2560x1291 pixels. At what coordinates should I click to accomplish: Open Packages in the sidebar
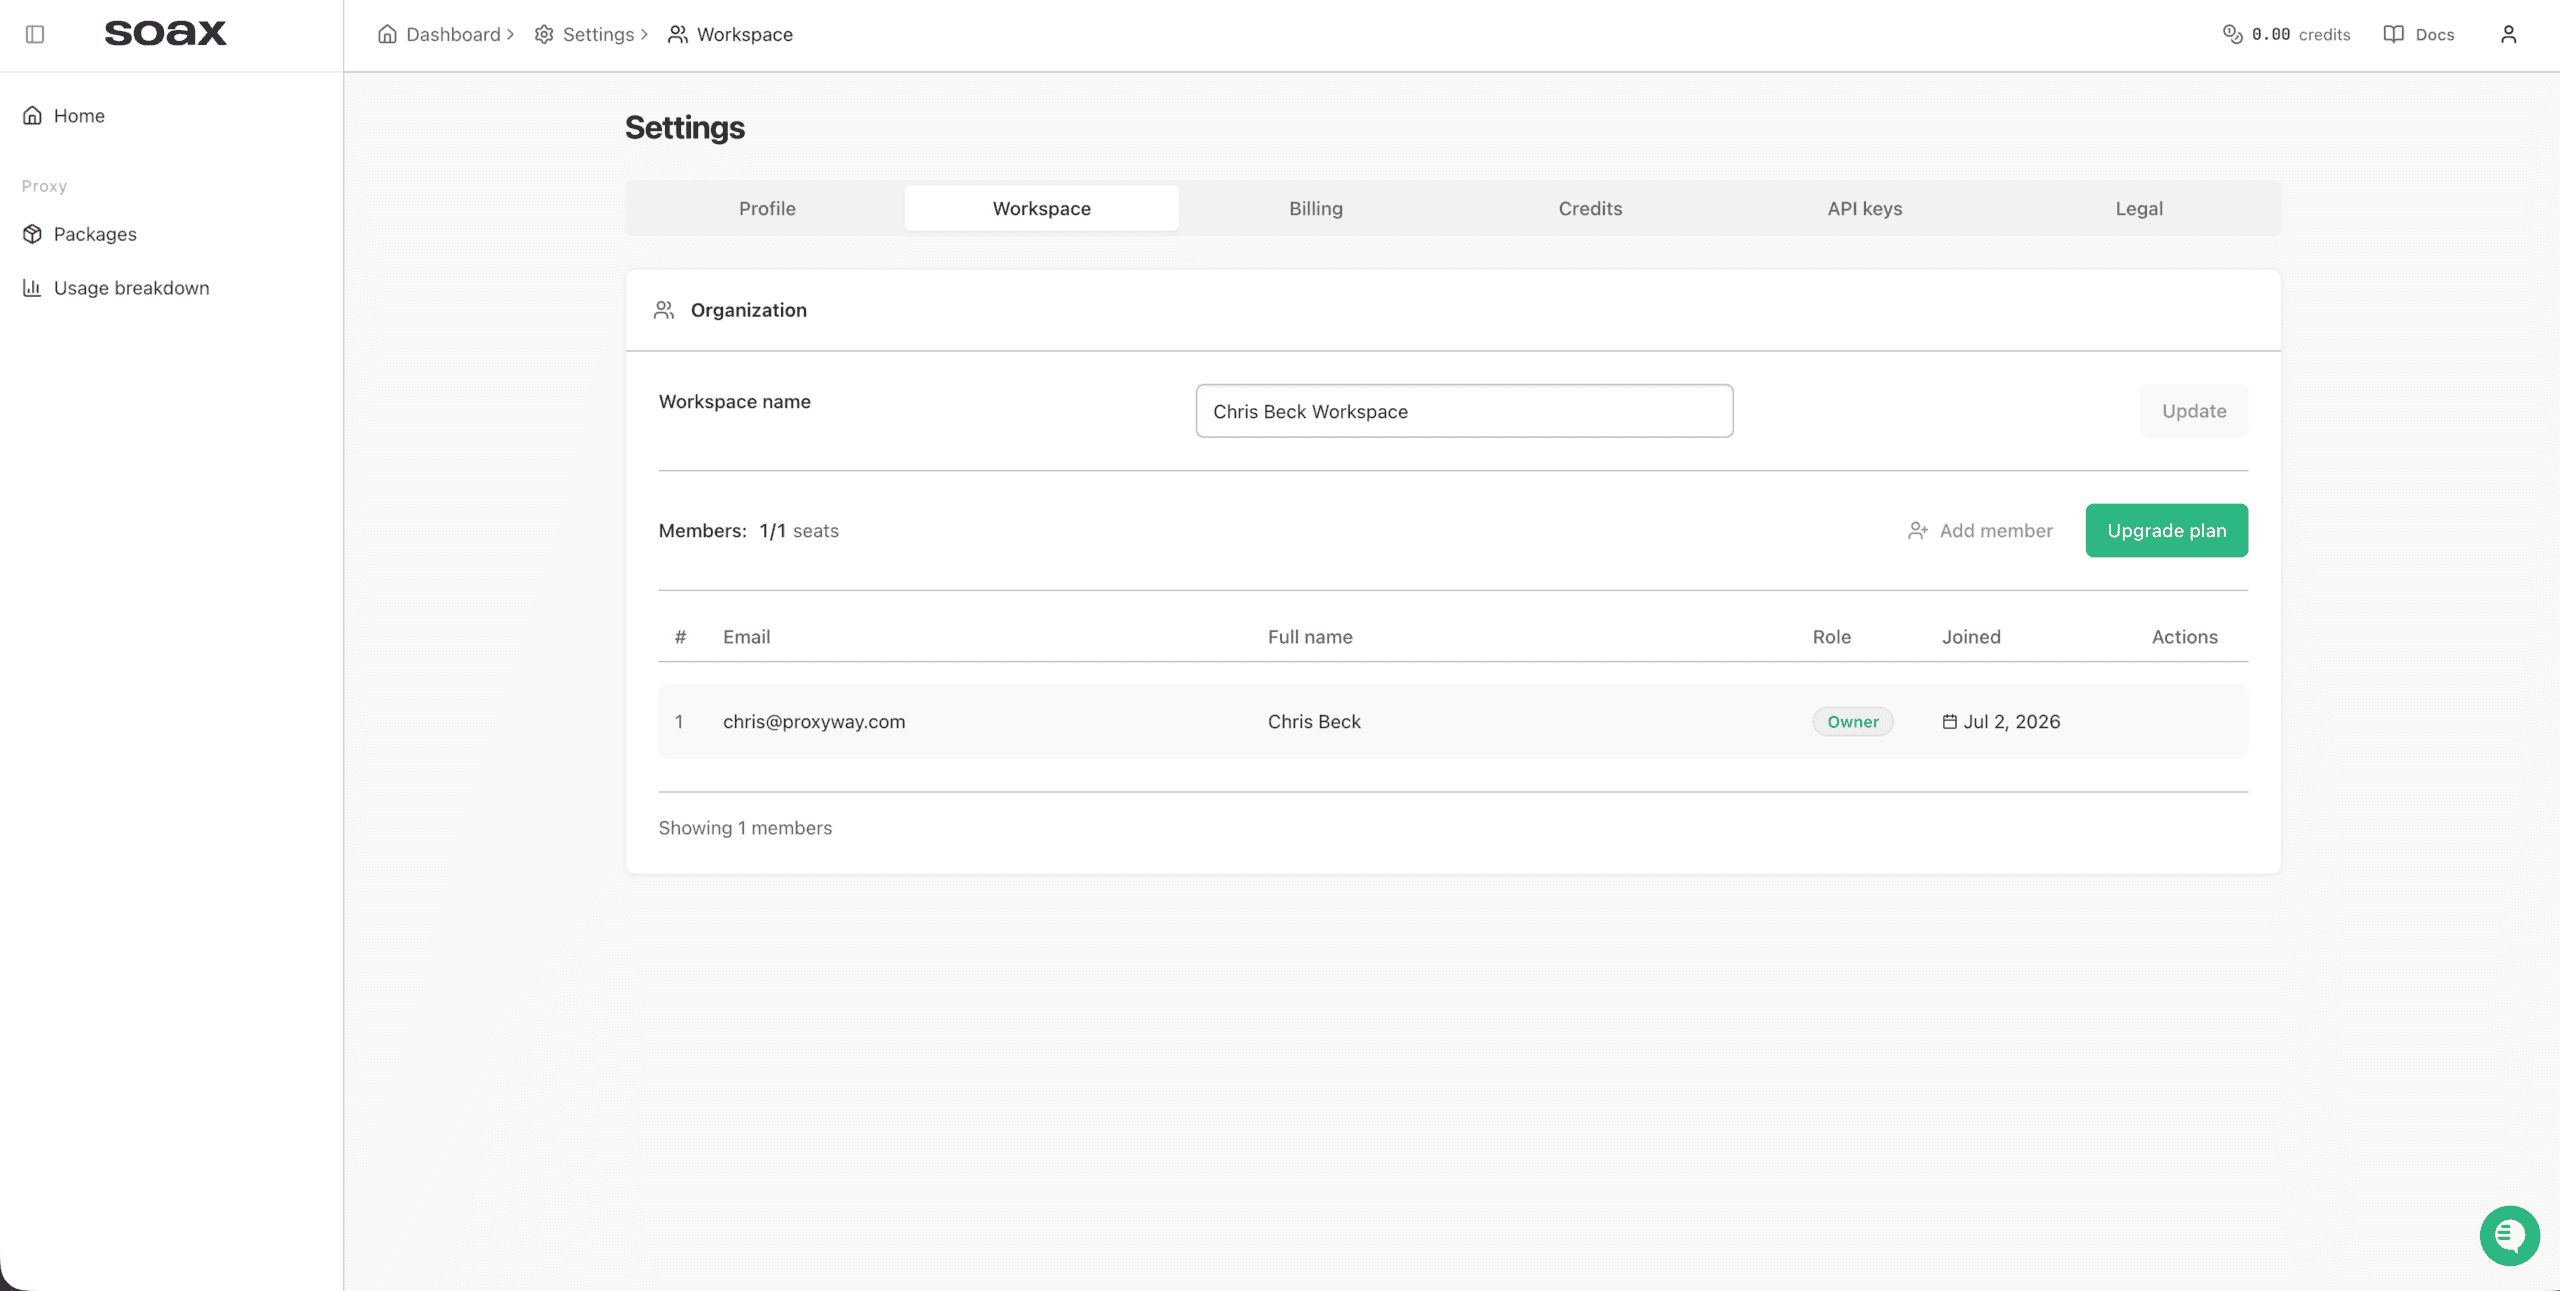click(x=95, y=233)
